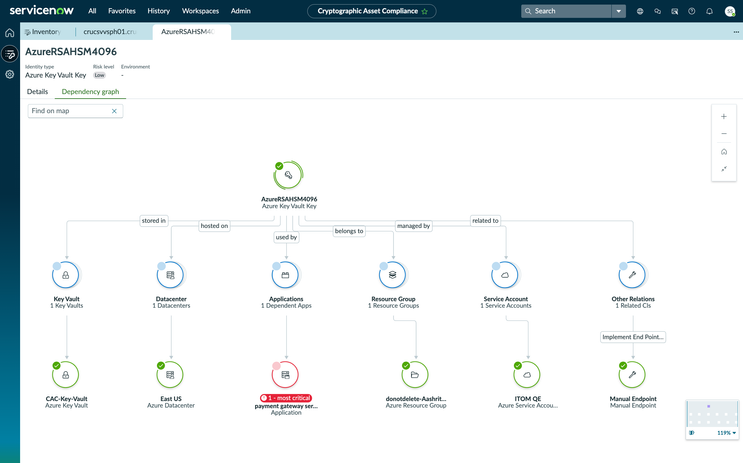Select the East US datacenter node
Image resolution: width=743 pixels, height=463 pixels.
170,375
